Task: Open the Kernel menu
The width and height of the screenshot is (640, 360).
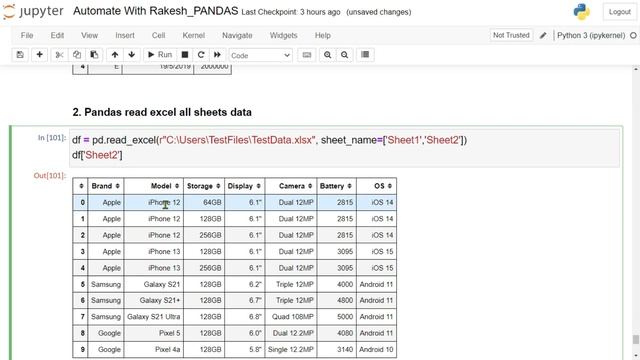Action: [193, 36]
